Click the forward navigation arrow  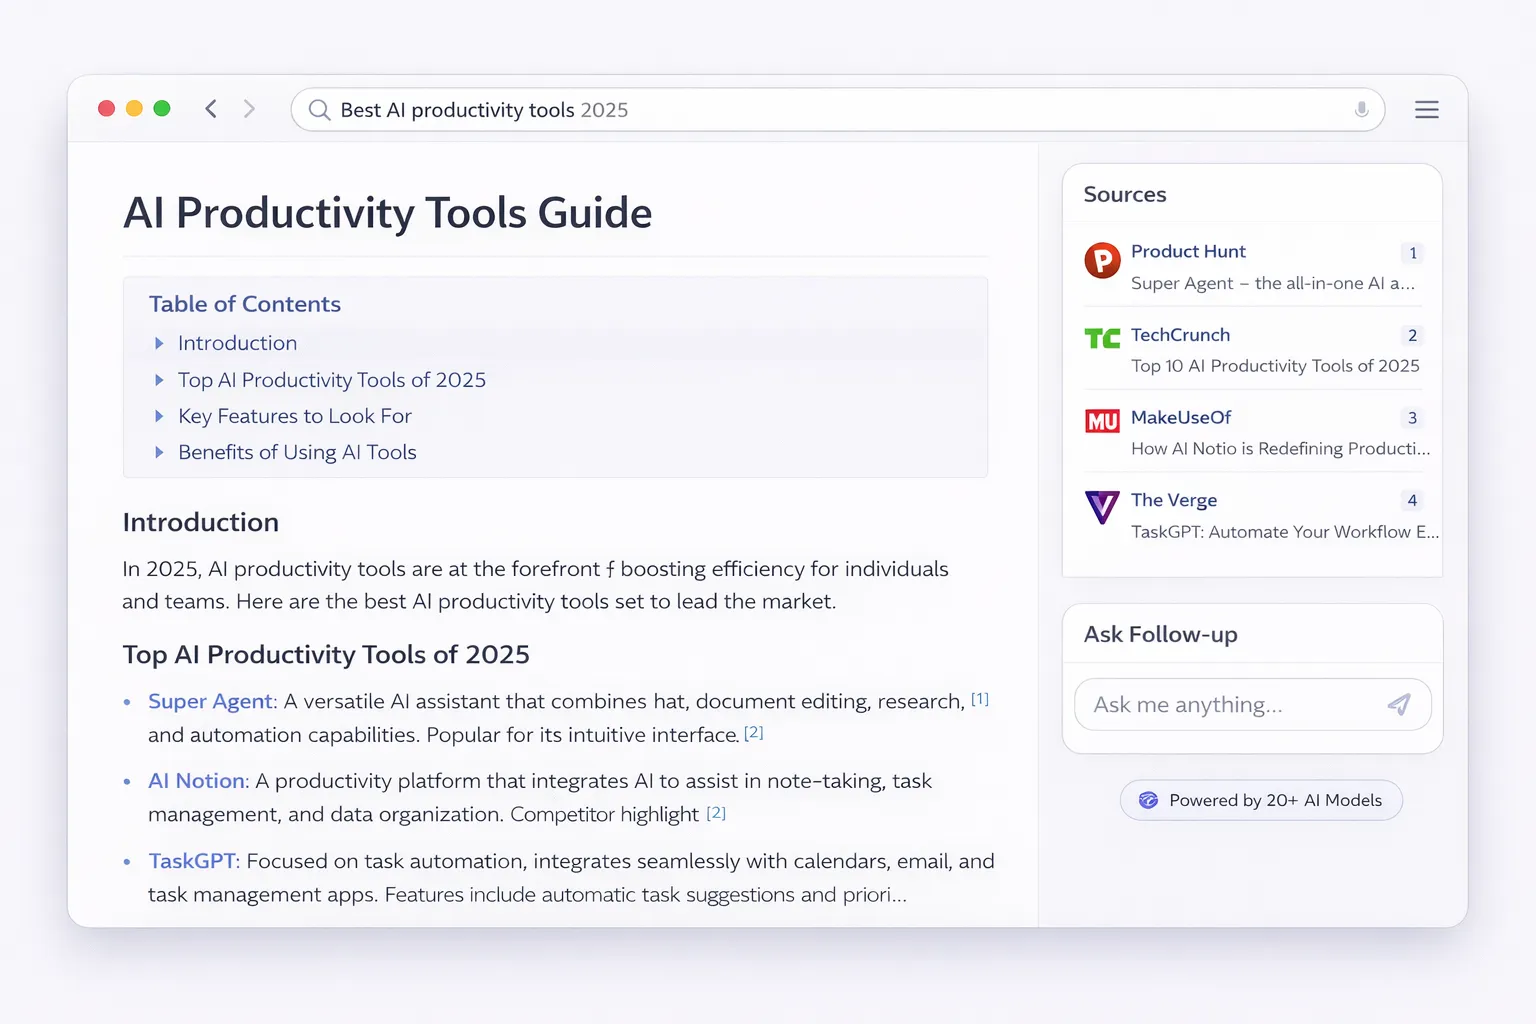pos(249,108)
